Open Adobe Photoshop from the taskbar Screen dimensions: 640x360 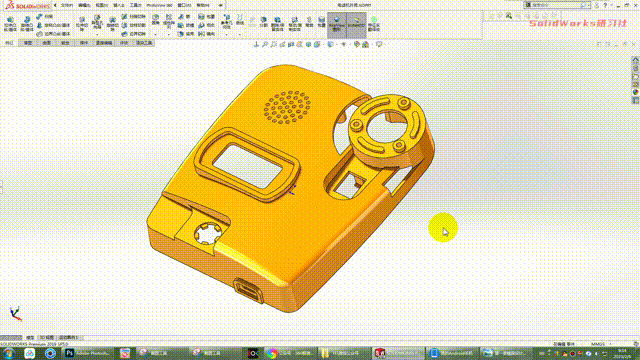point(88,353)
